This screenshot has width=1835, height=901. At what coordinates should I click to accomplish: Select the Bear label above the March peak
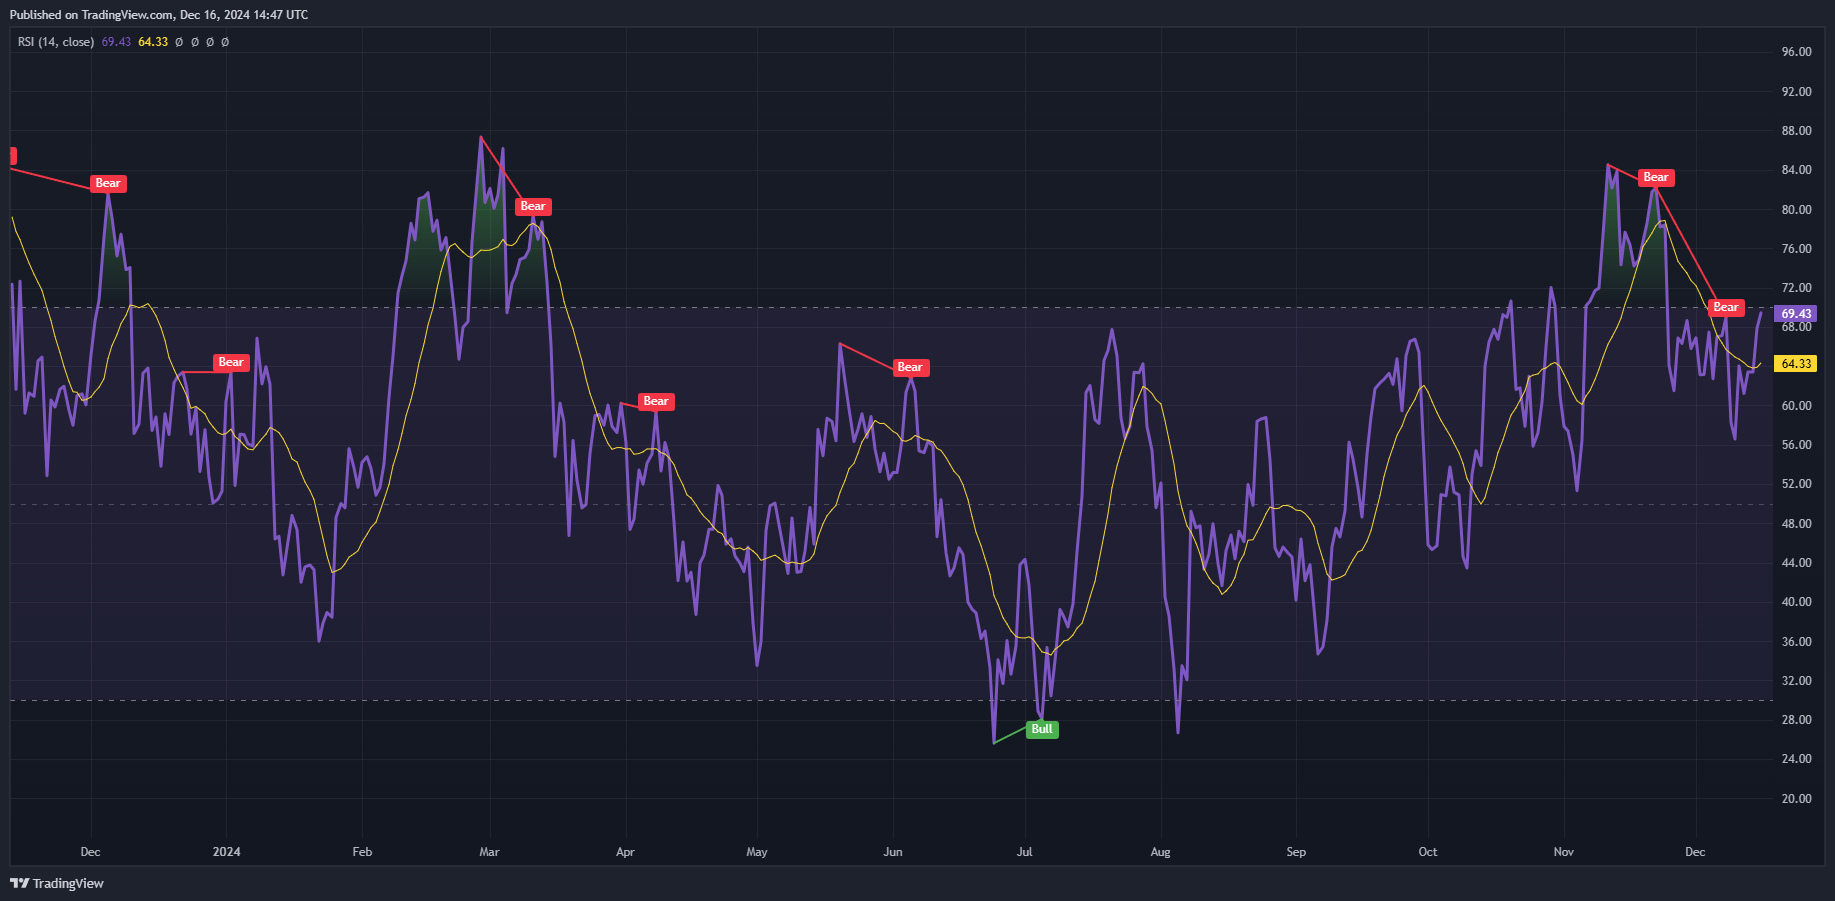(x=533, y=206)
